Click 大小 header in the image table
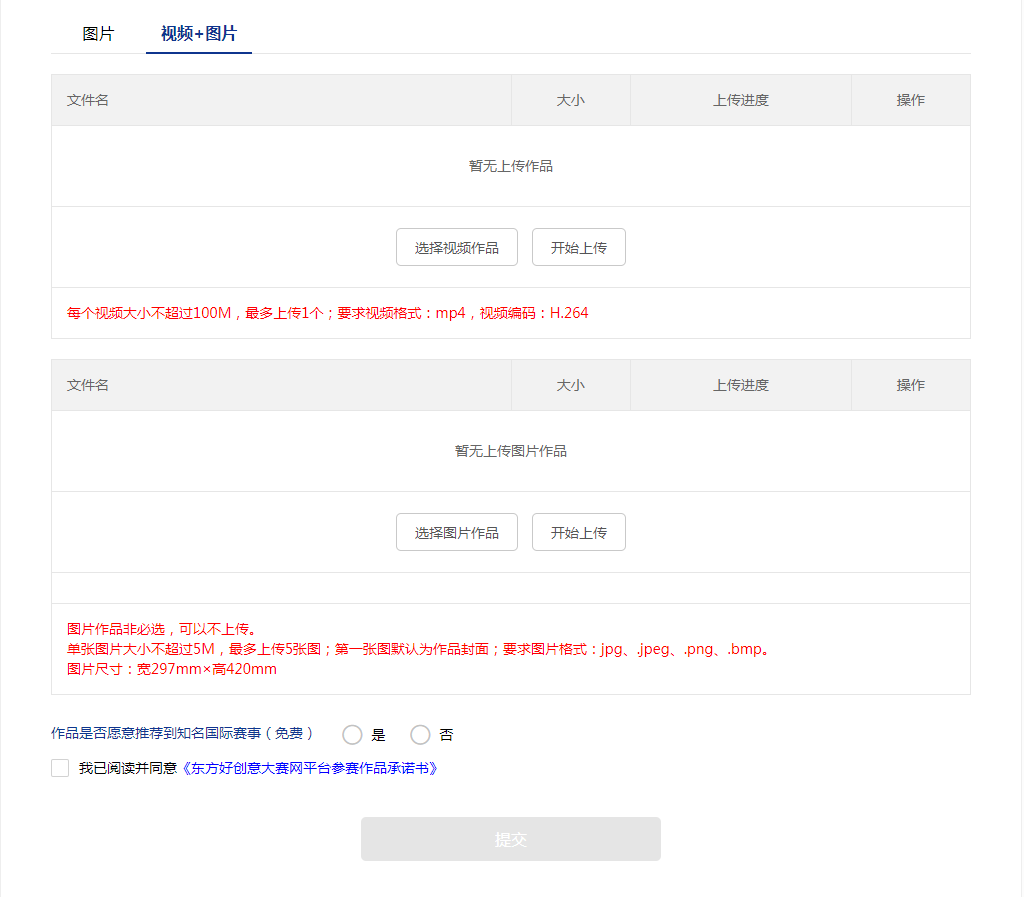This screenshot has height=897, width=1024. 571,385
